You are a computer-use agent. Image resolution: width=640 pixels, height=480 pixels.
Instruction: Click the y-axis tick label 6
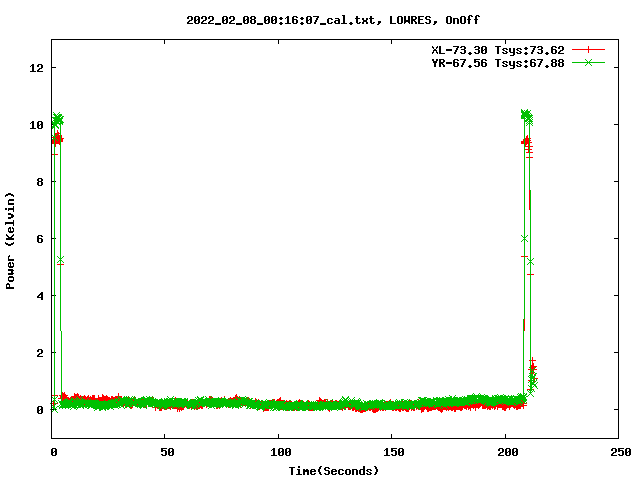40,239
